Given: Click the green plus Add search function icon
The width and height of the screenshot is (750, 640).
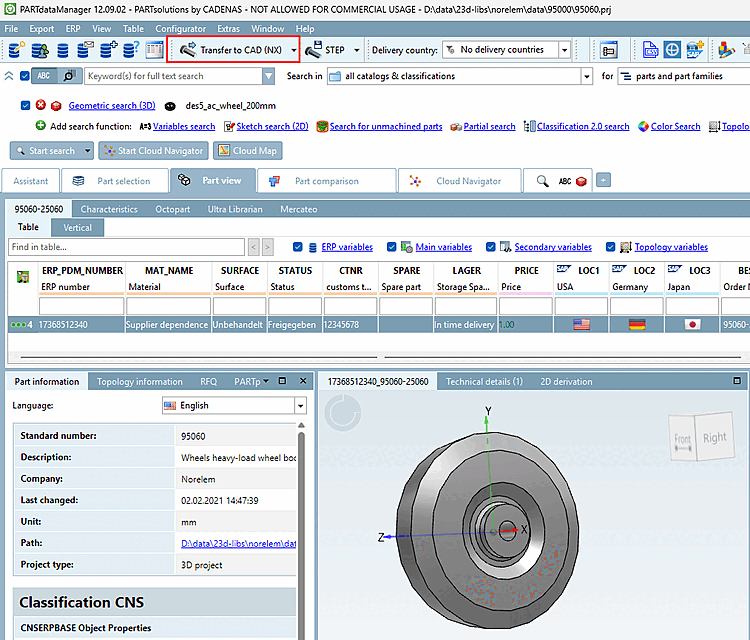Looking at the screenshot, I should pyautogui.click(x=40, y=126).
